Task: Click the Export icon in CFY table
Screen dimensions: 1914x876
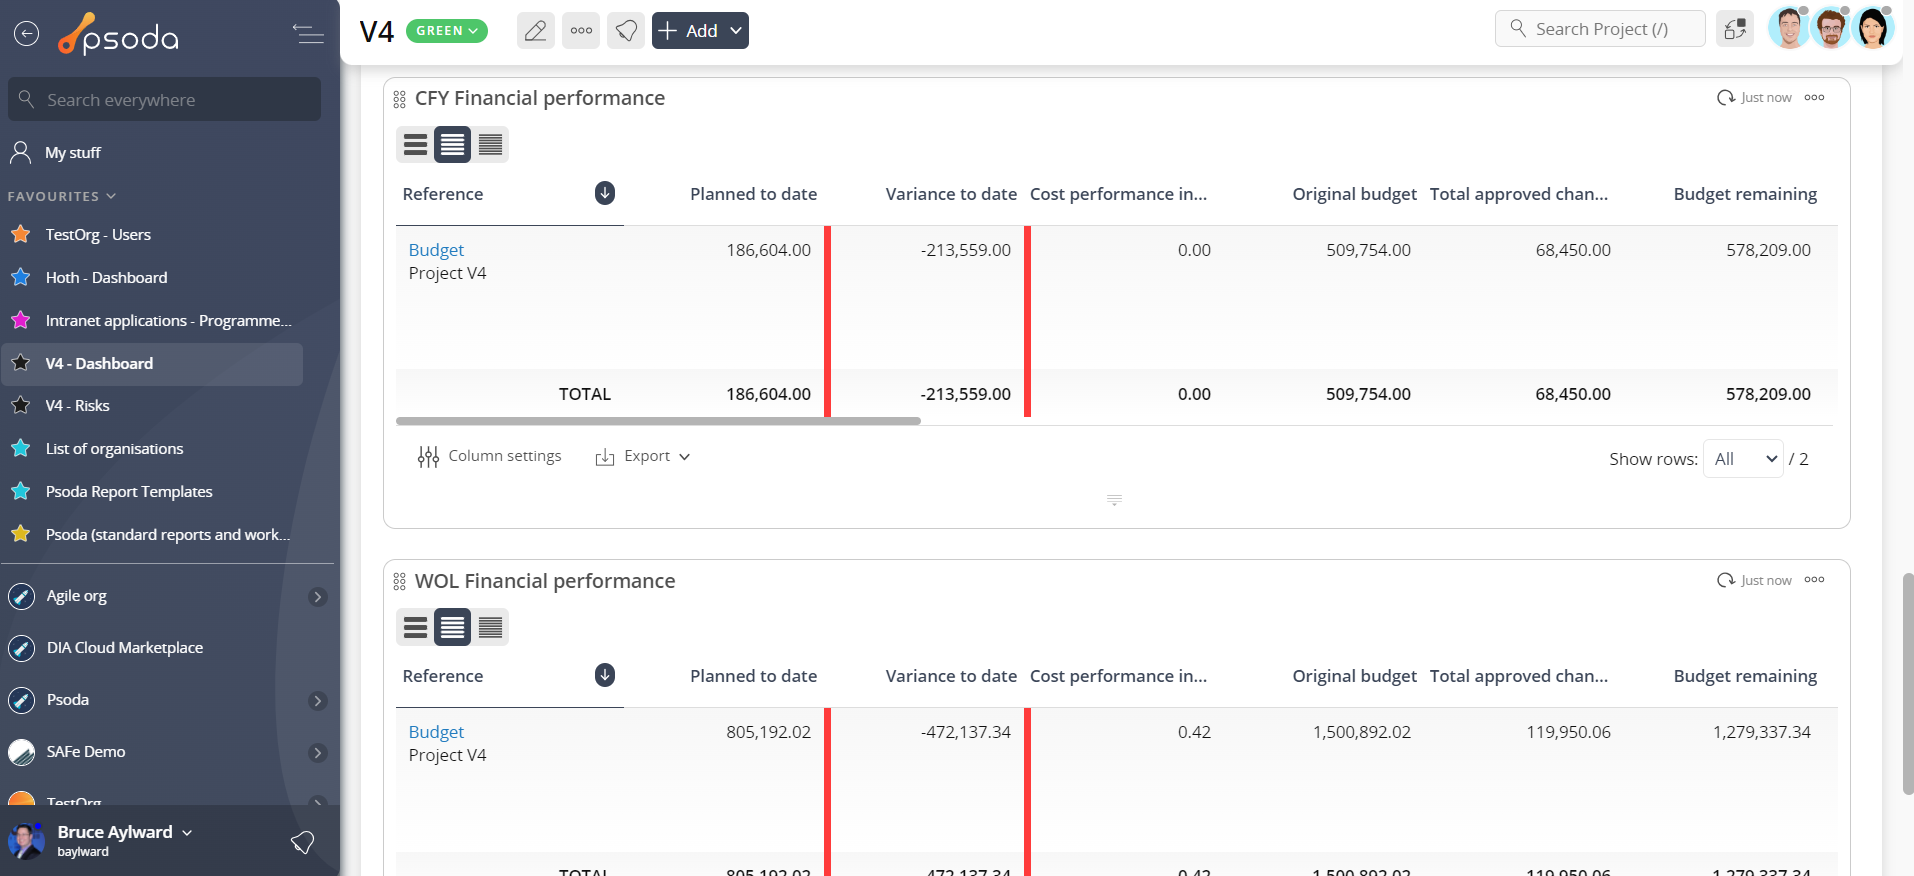Action: pyautogui.click(x=605, y=457)
